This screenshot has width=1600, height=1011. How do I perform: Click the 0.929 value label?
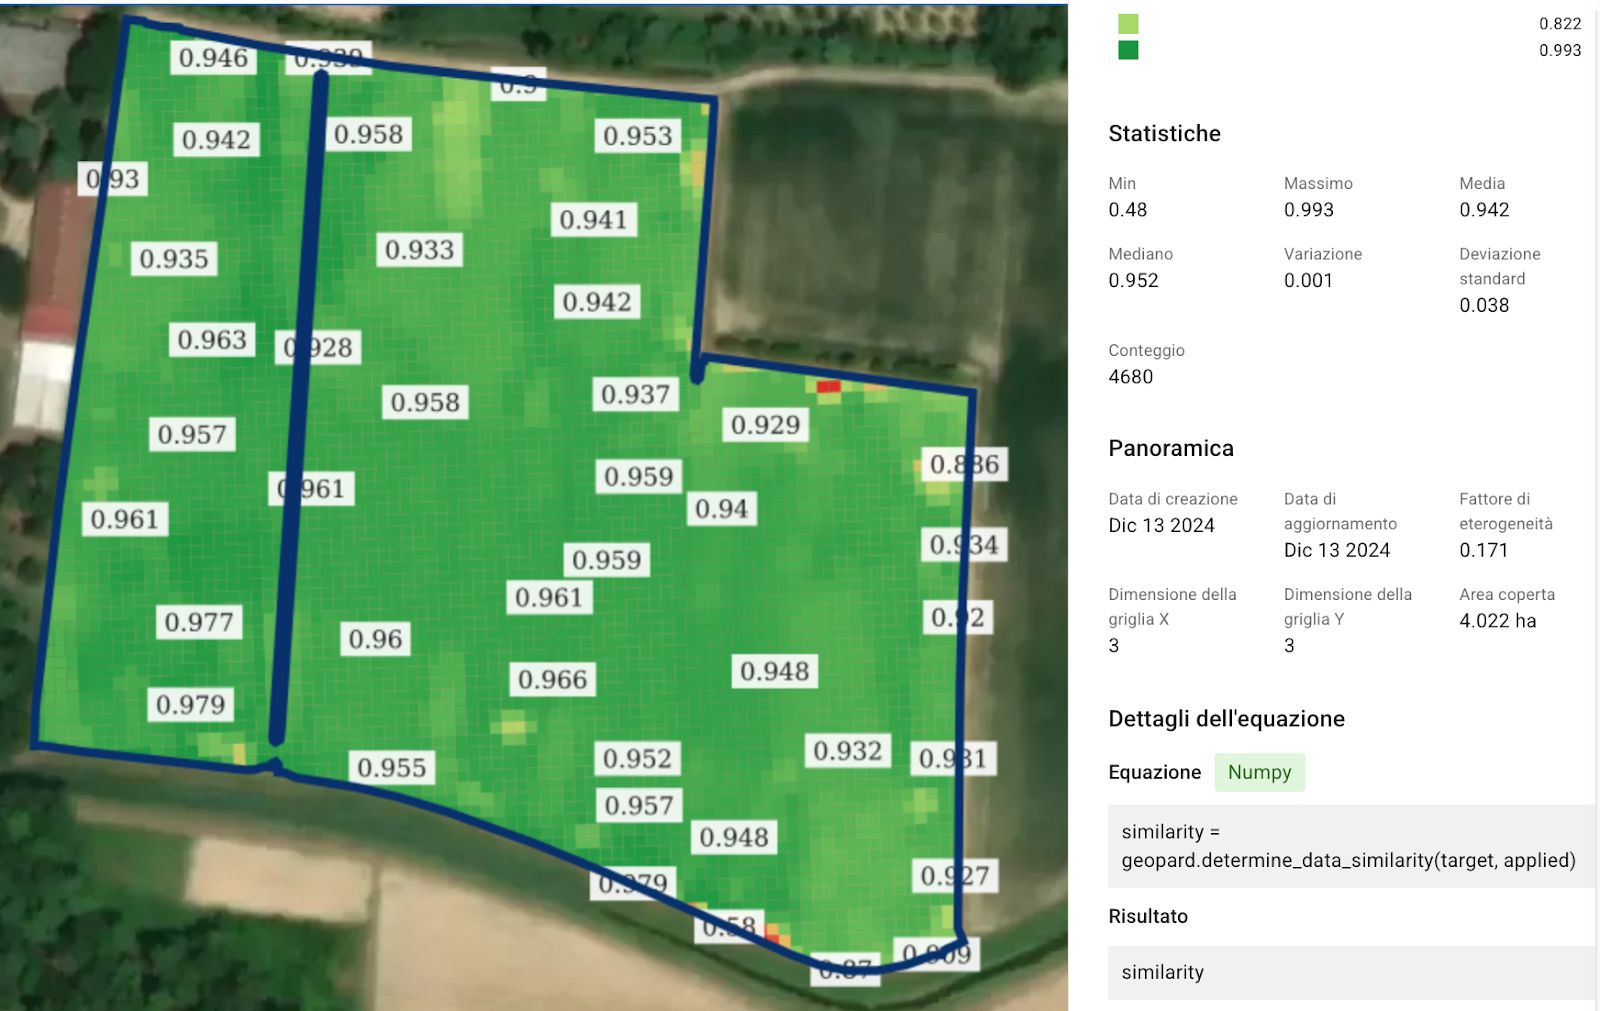[x=765, y=425]
